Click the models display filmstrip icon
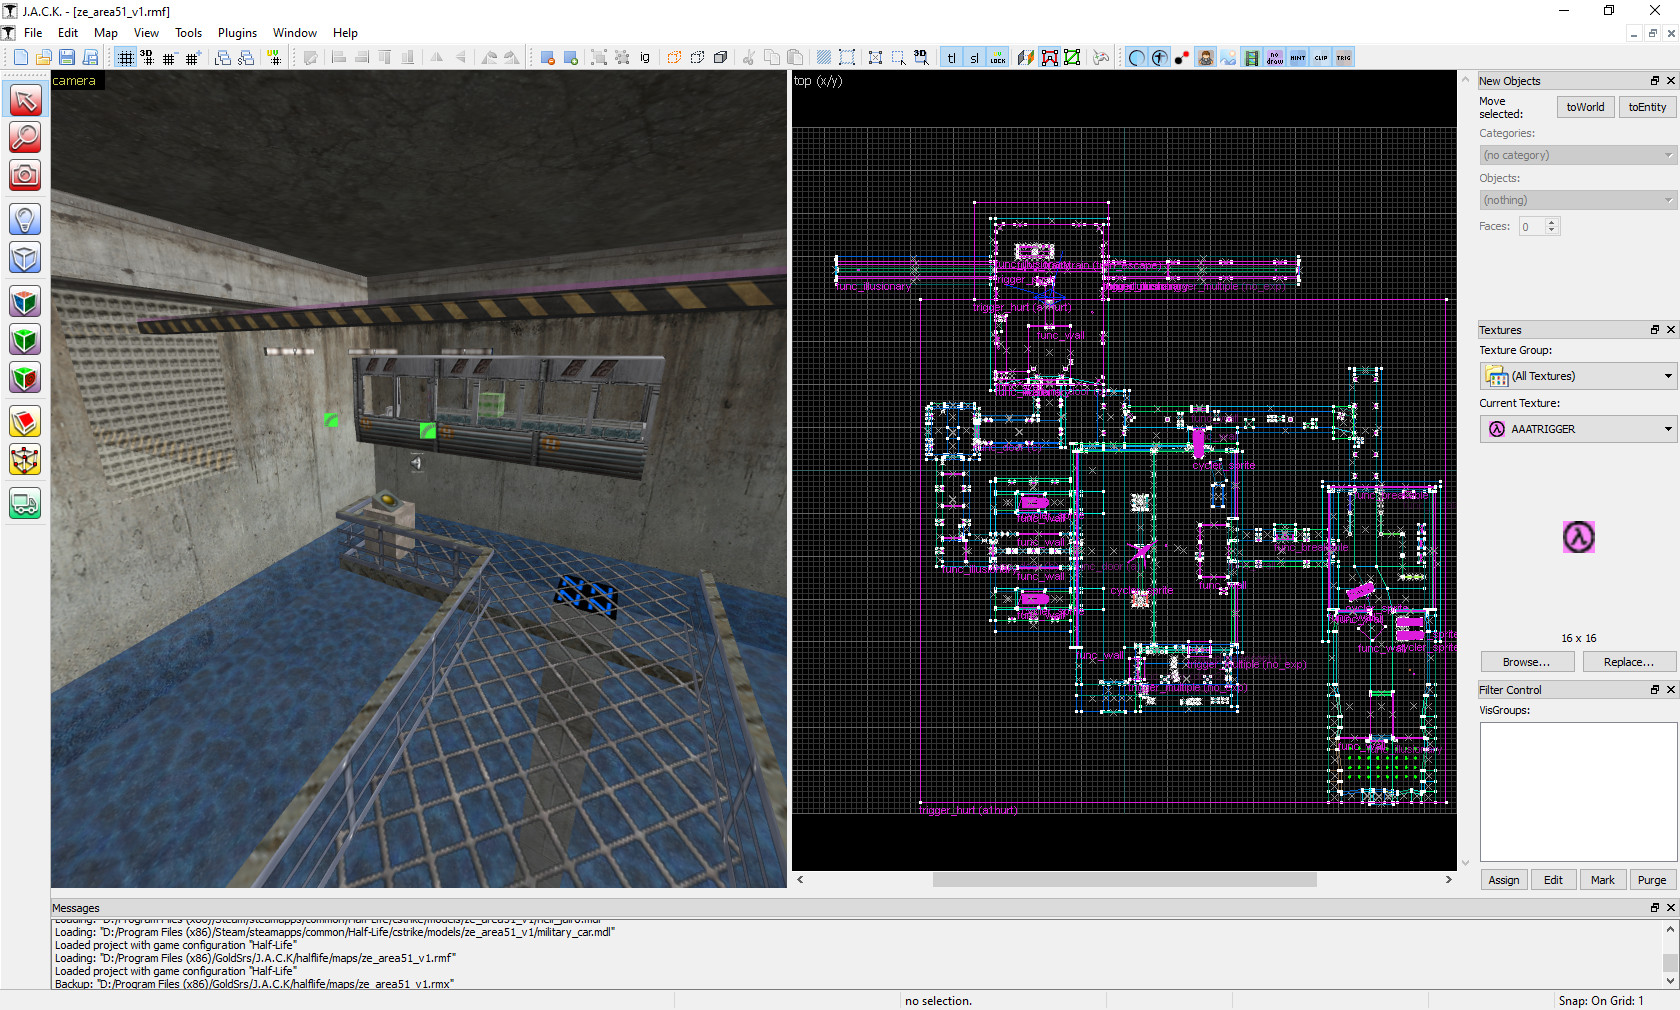The width and height of the screenshot is (1680, 1010). coord(1251,58)
